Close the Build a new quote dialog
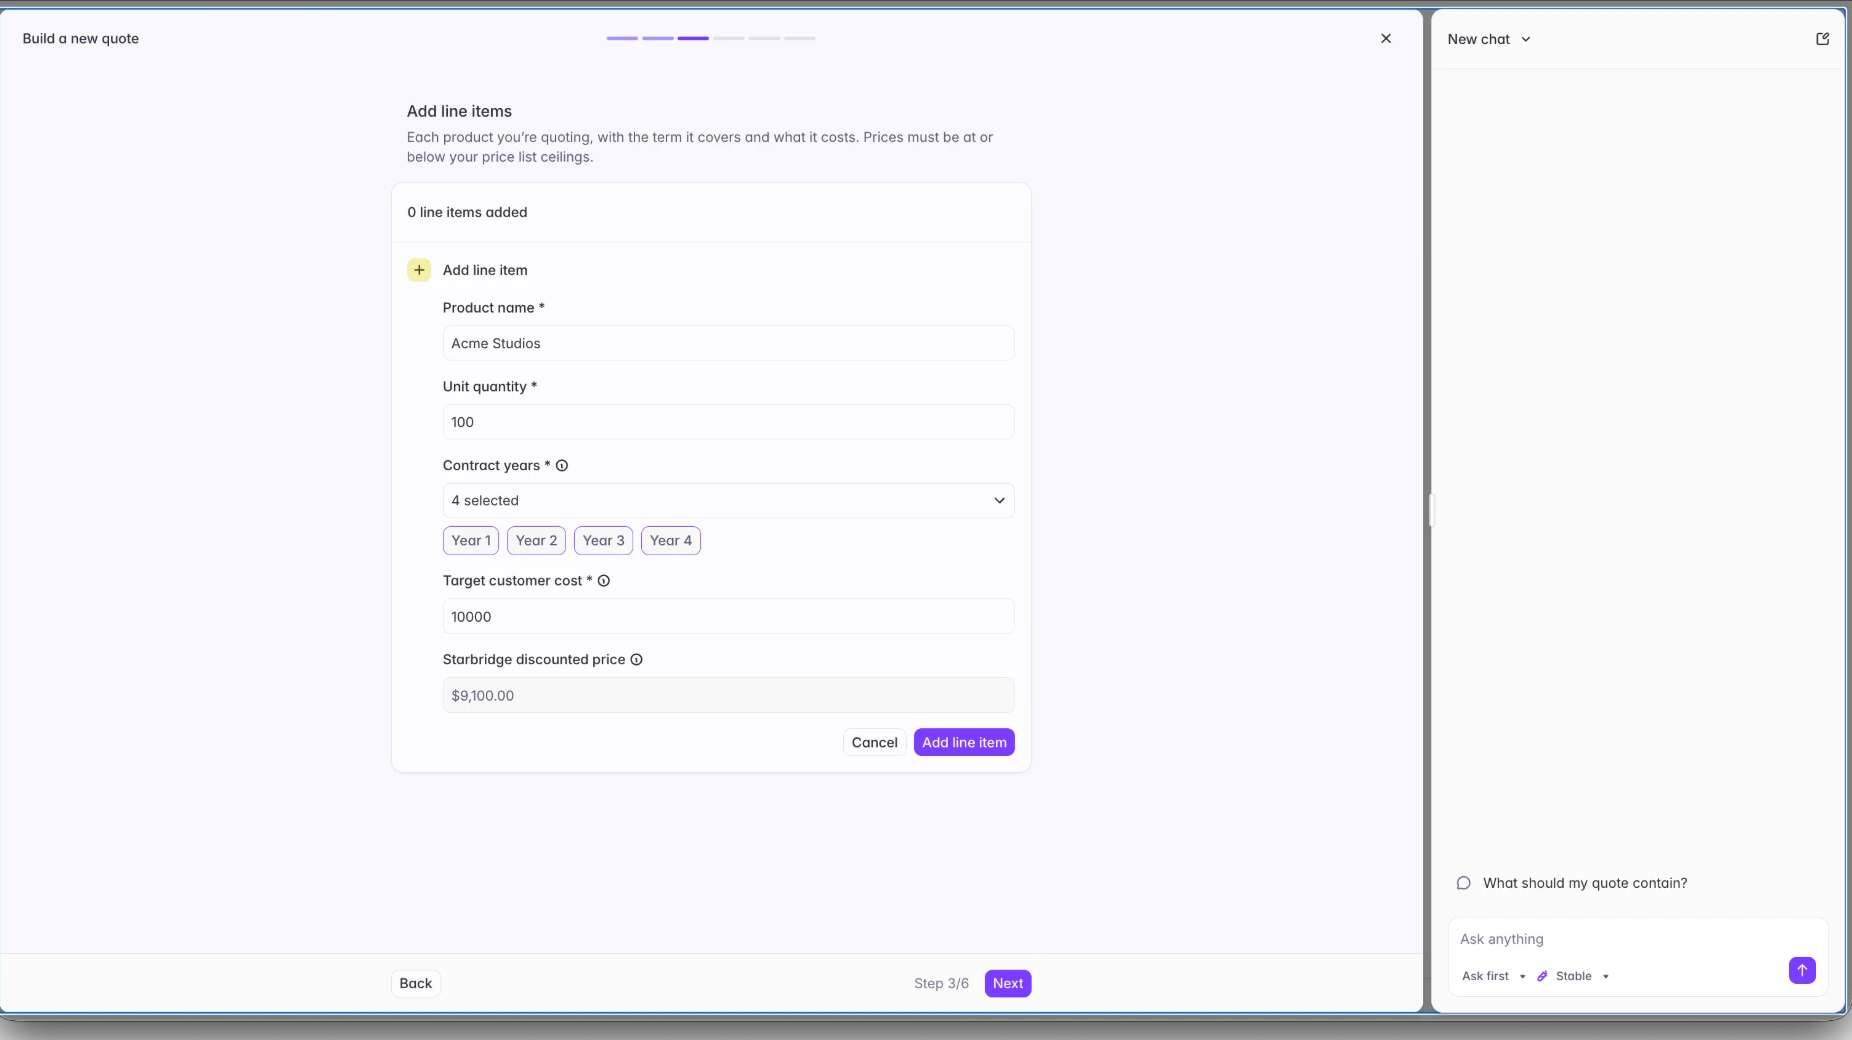The height and width of the screenshot is (1040, 1852). point(1385,38)
